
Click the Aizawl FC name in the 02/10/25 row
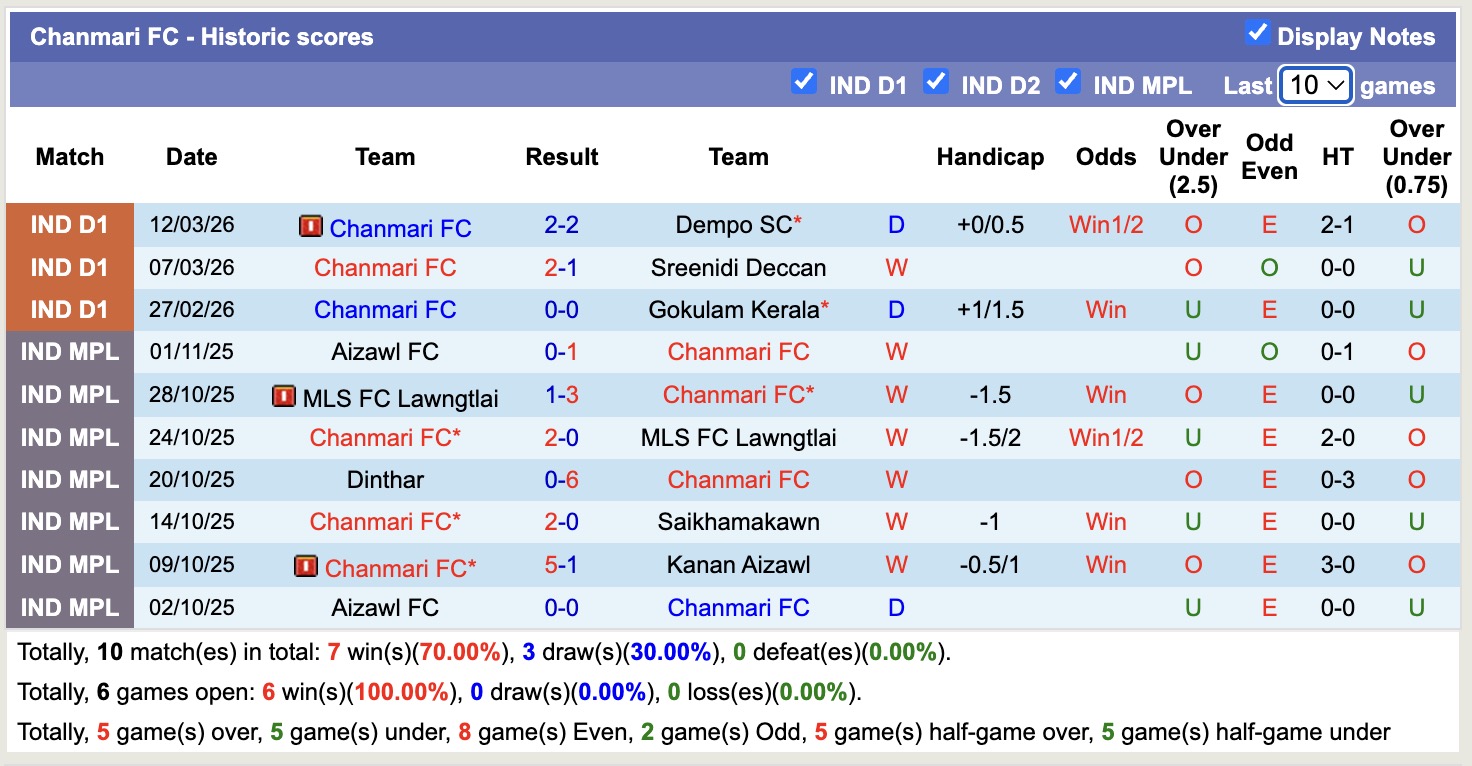pyautogui.click(x=386, y=607)
